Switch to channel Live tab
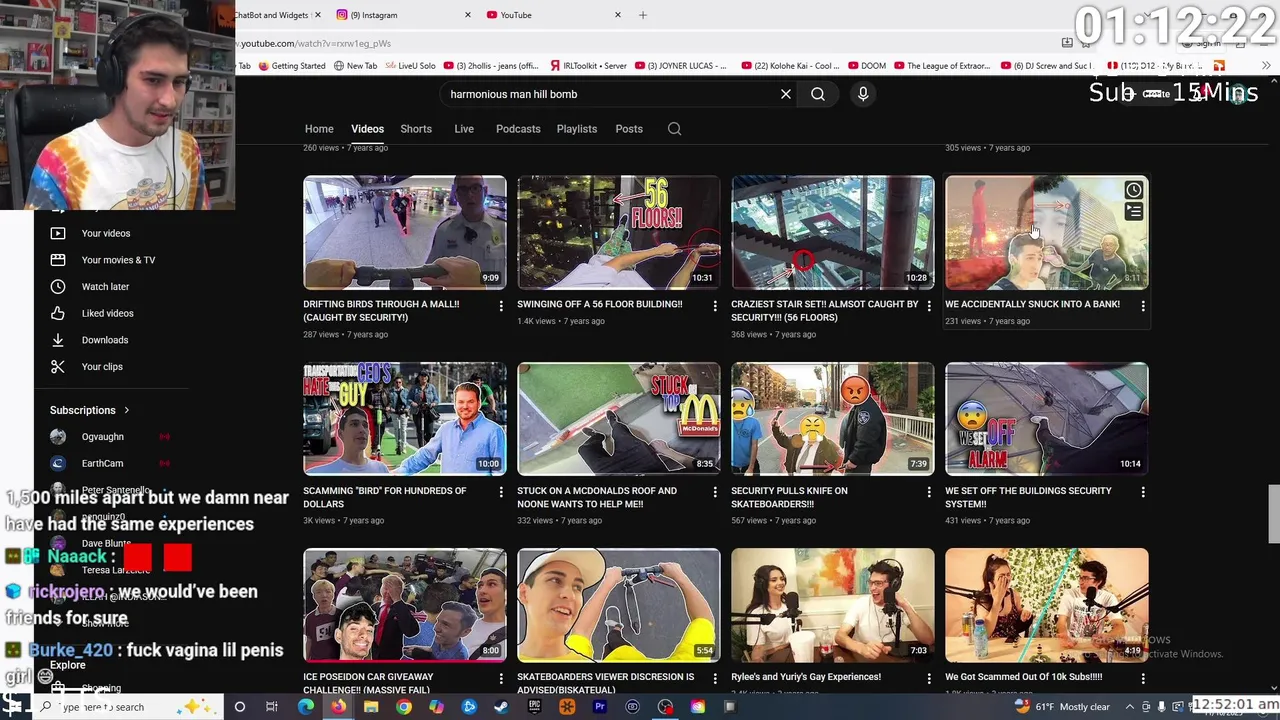The width and height of the screenshot is (1280, 720). click(x=464, y=129)
